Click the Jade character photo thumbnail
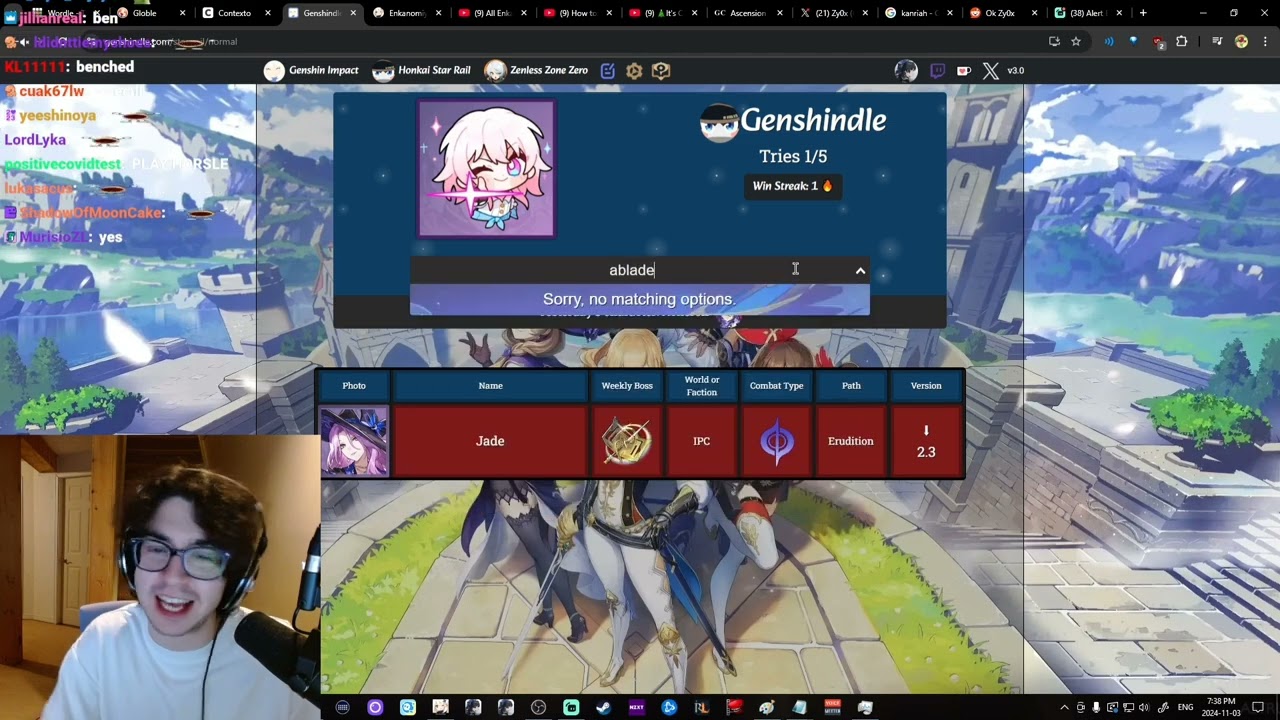 coord(354,441)
